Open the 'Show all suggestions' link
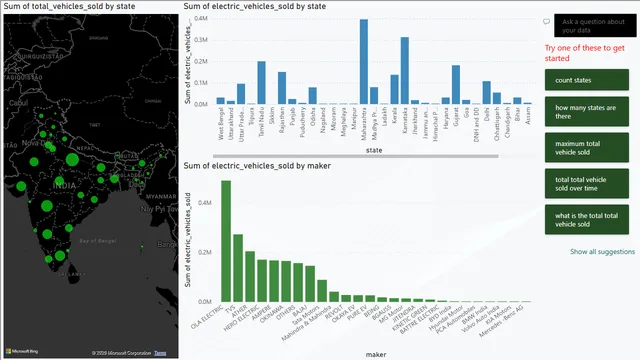Image resolution: width=640 pixels, height=360 pixels. (602, 251)
